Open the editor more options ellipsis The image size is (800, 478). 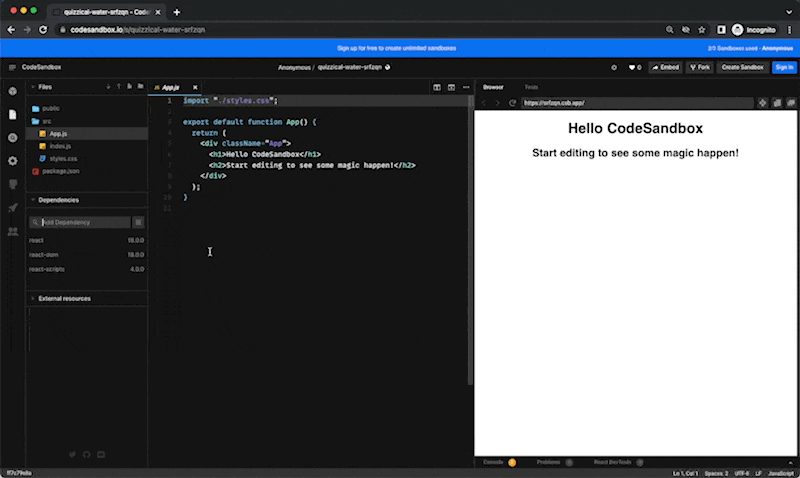coord(465,87)
